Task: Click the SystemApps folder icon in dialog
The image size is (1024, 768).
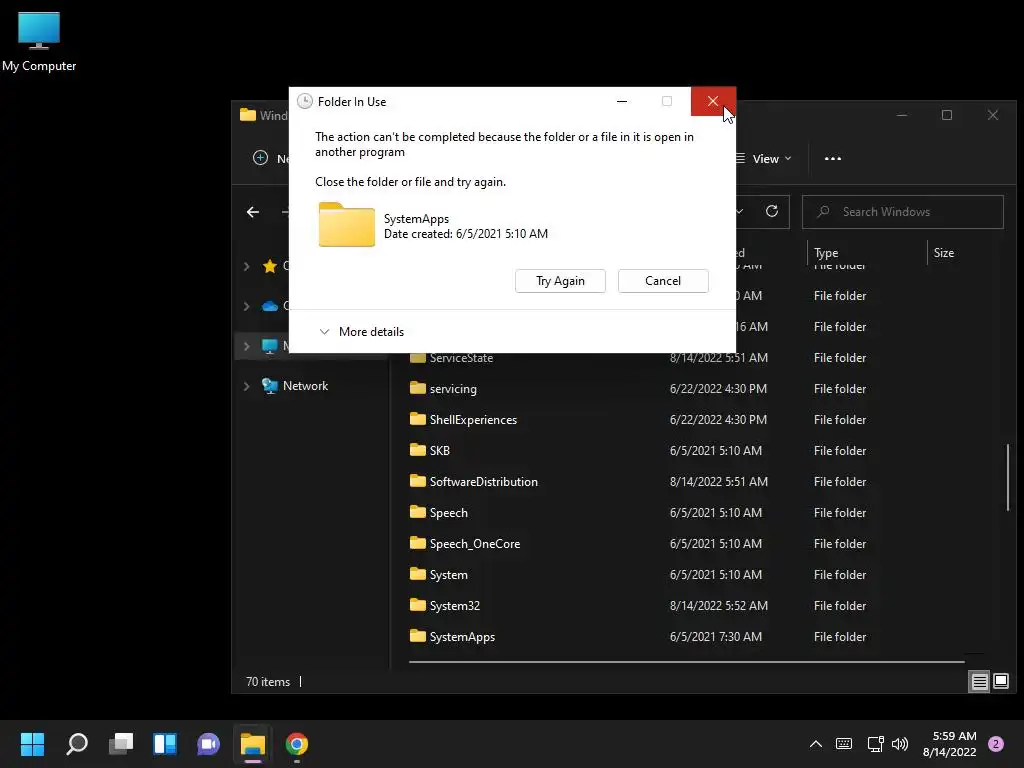Action: [x=346, y=225]
